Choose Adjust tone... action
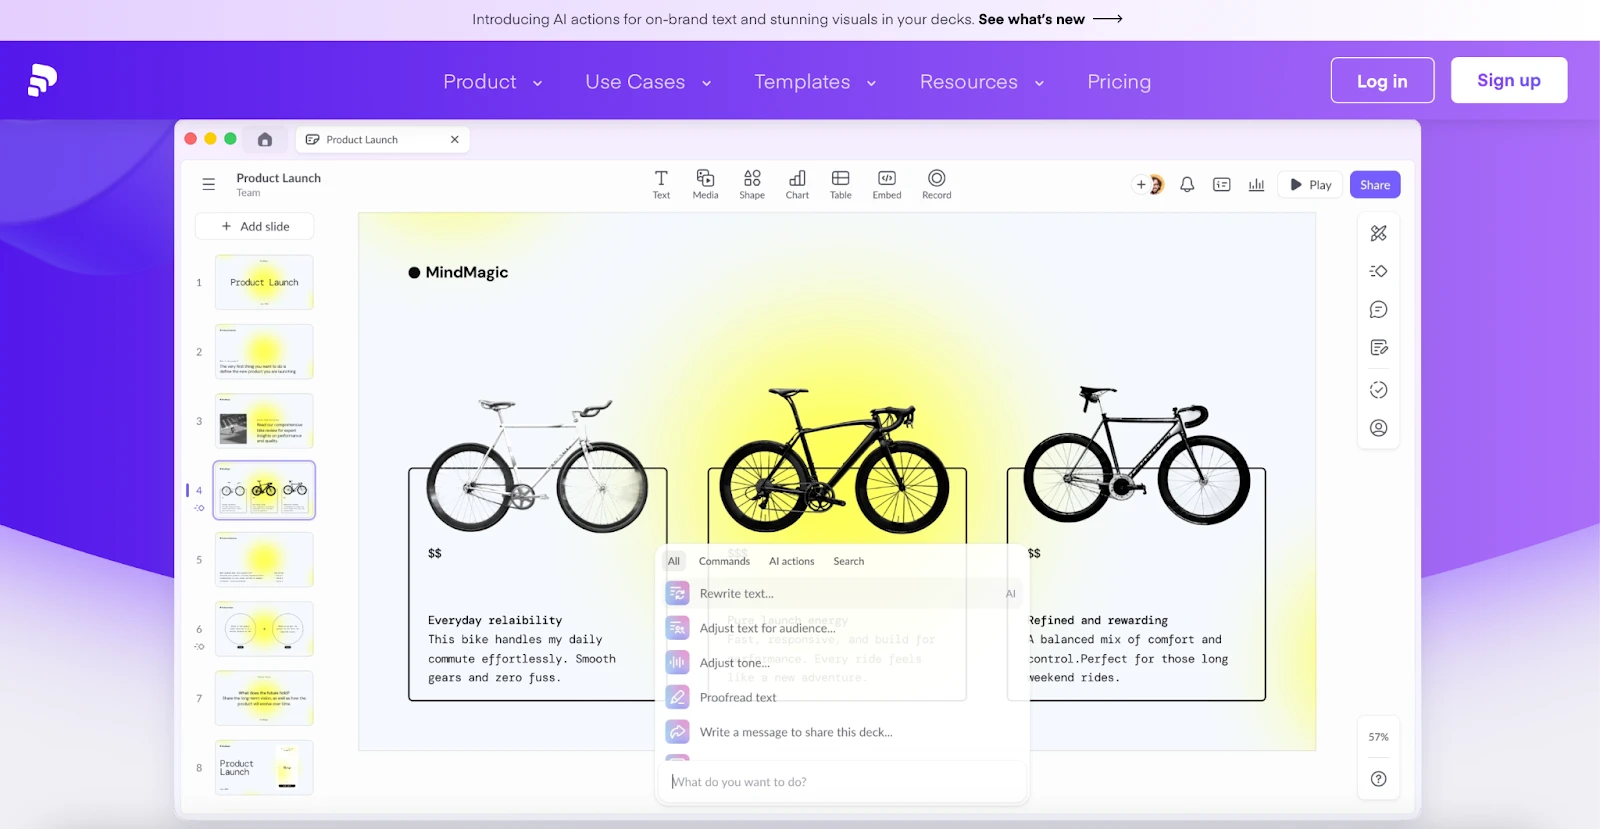The image size is (1600, 829). 843,663
